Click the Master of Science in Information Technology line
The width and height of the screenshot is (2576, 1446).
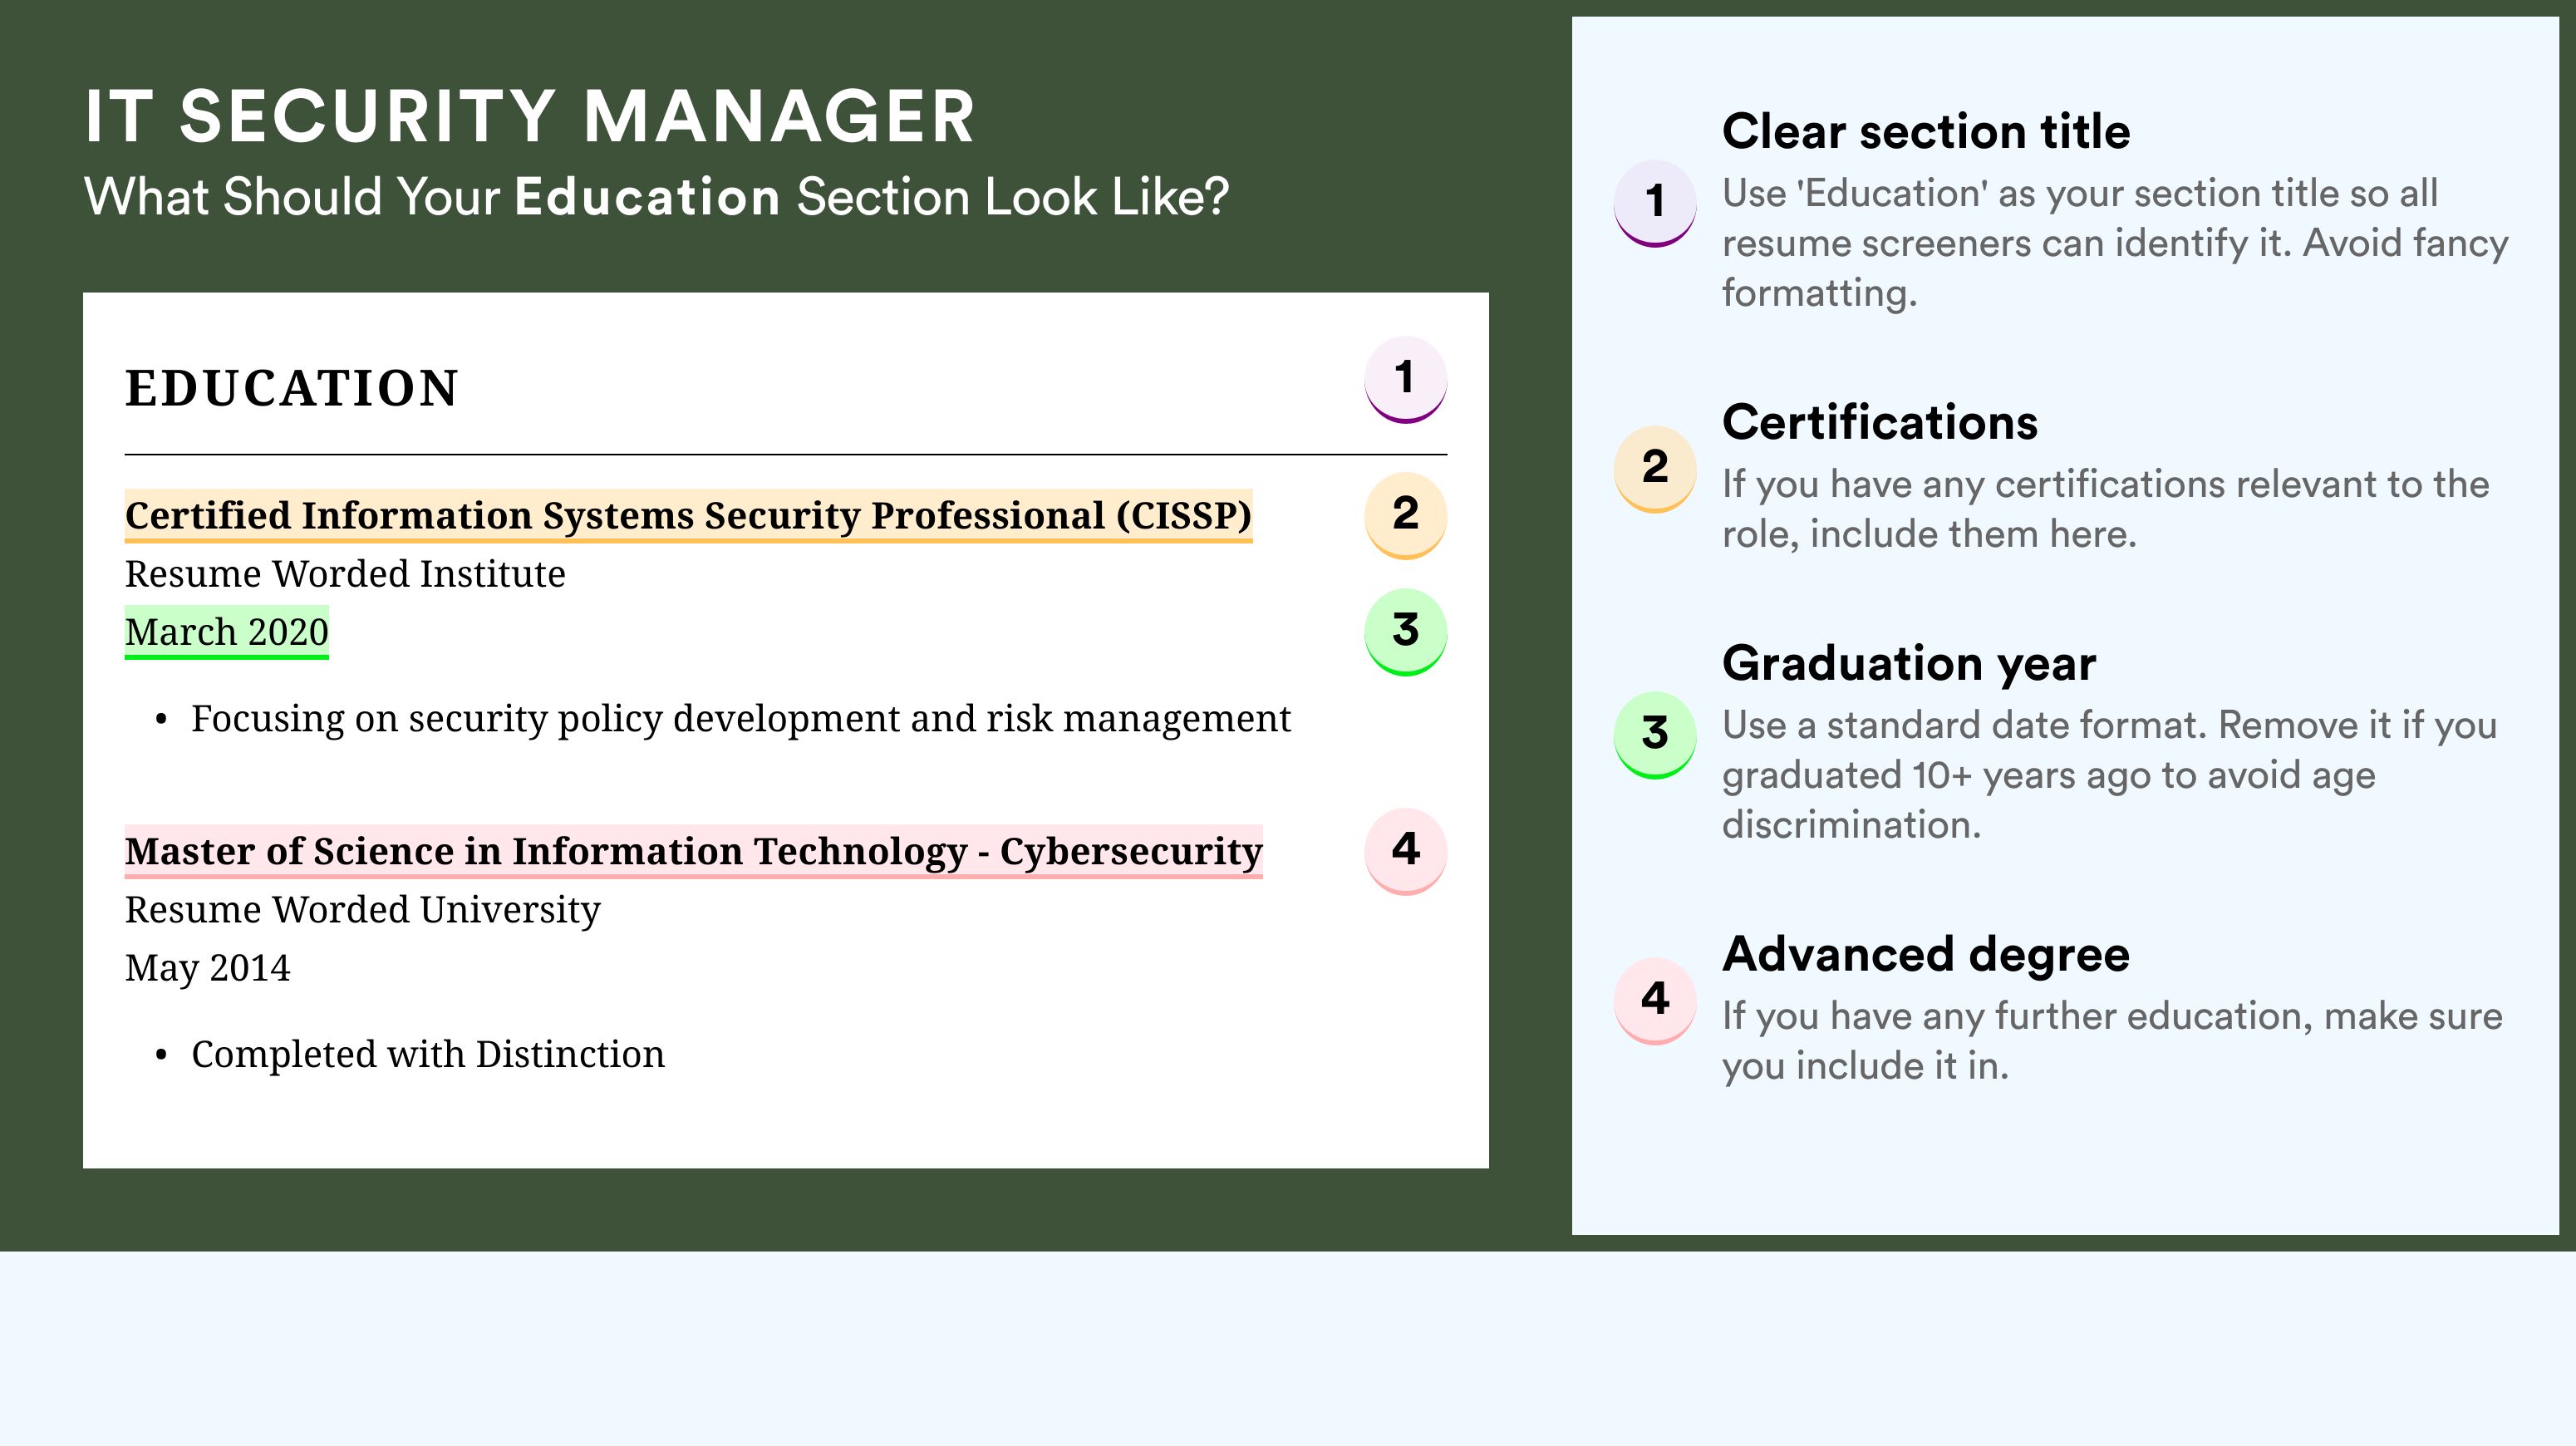(693, 852)
